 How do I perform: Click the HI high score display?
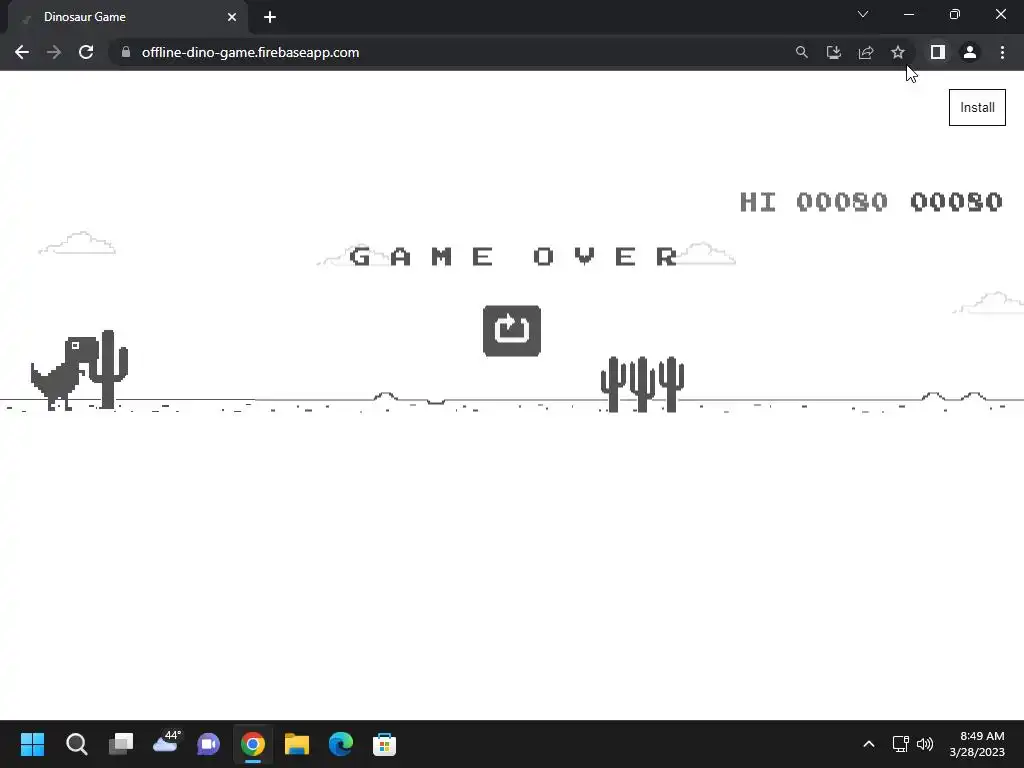click(814, 202)
